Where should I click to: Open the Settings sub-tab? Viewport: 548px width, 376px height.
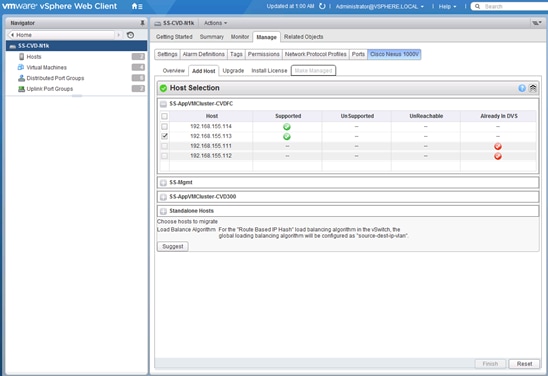click(167, 54)
